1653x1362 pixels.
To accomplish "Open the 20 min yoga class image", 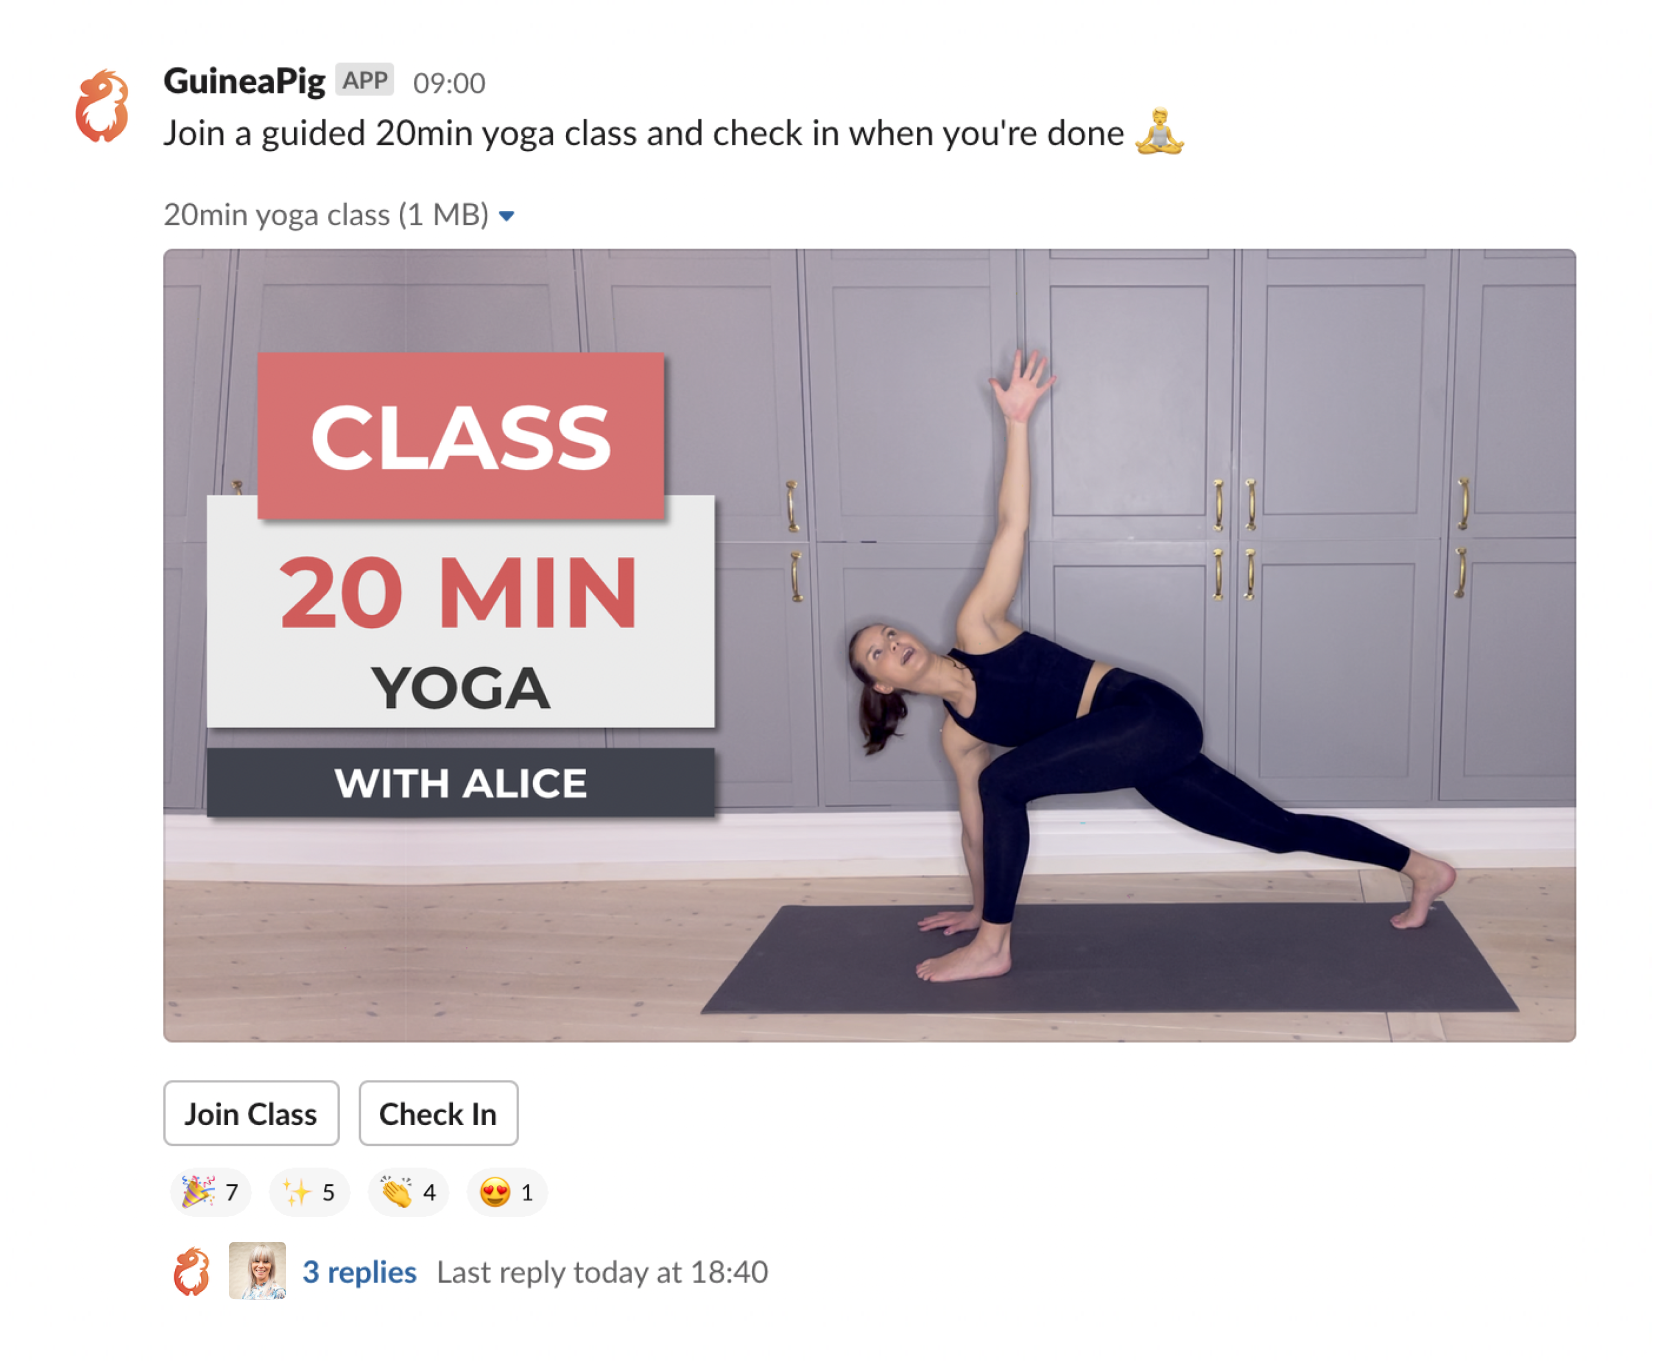I will pos(869,645).
